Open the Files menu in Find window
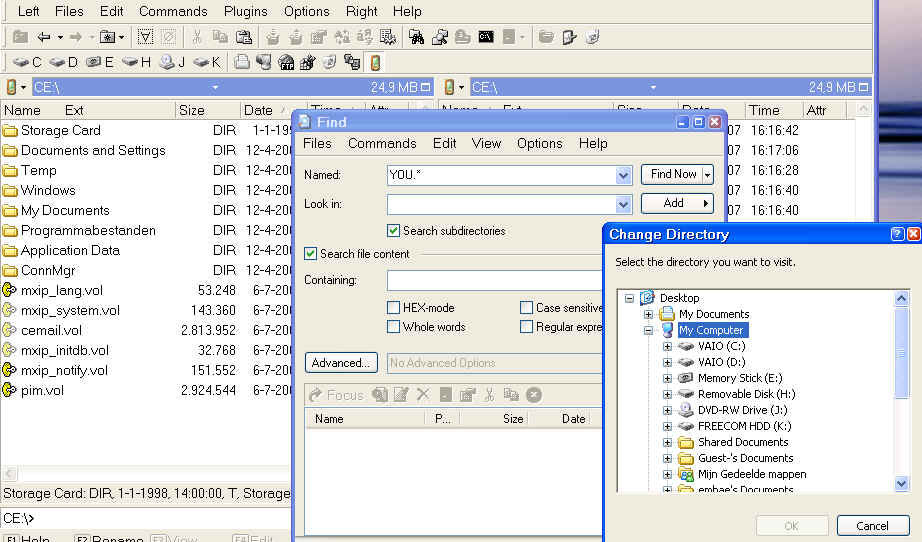This screenshot has height=542, width=922. coord(317,143)
